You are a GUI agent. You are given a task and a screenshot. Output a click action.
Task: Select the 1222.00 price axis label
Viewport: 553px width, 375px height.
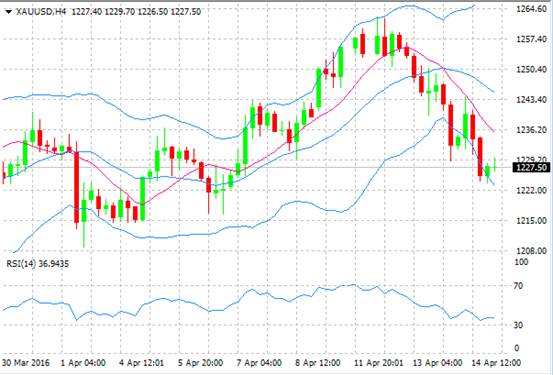tap(531, 190)
